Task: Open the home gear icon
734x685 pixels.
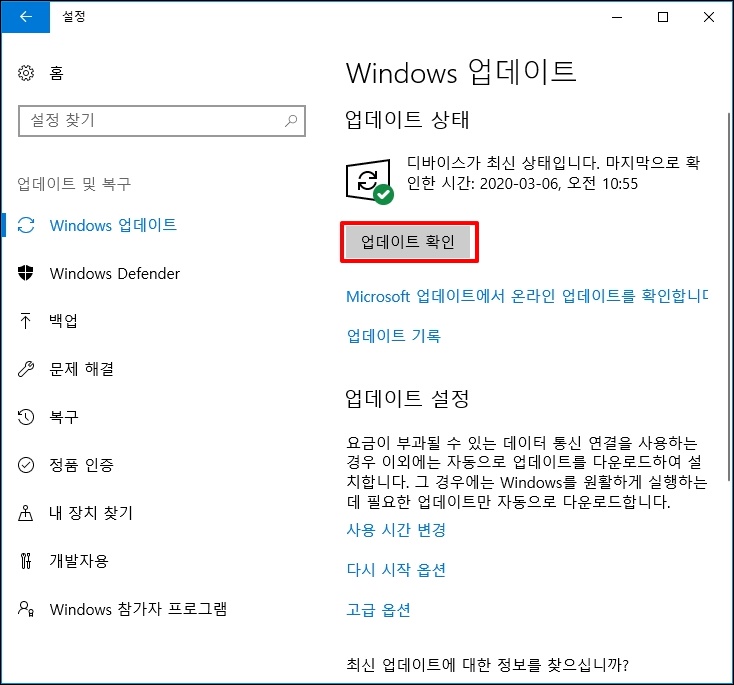Action: coord(26,73)
